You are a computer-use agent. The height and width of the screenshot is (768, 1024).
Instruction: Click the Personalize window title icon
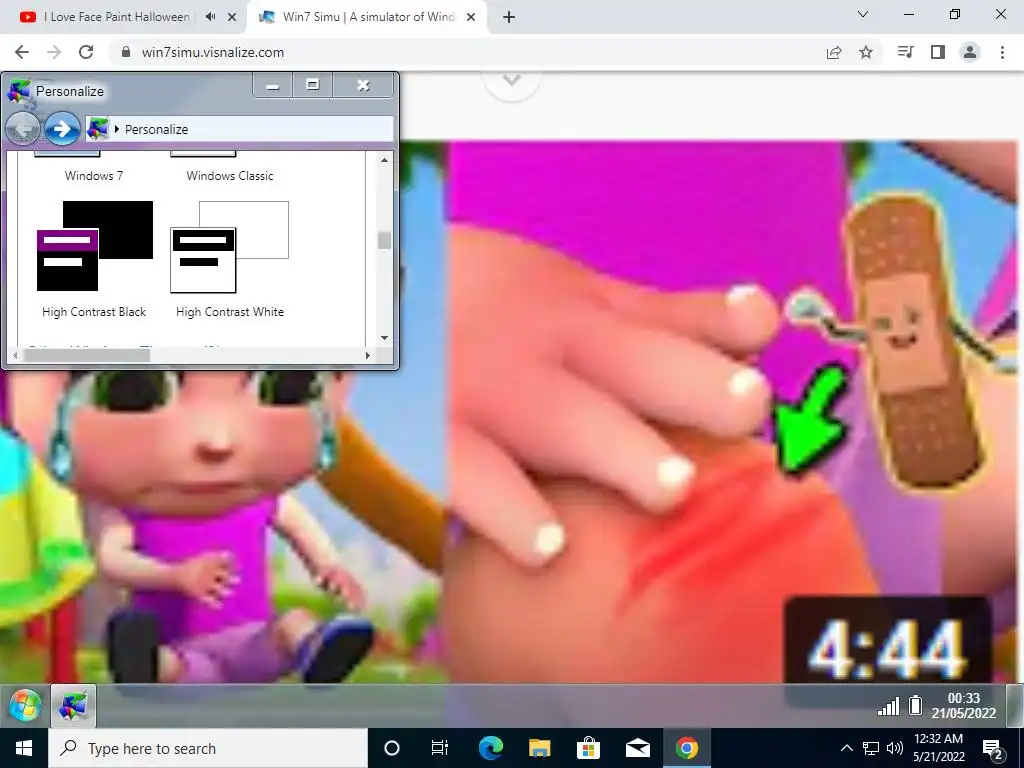18,91
